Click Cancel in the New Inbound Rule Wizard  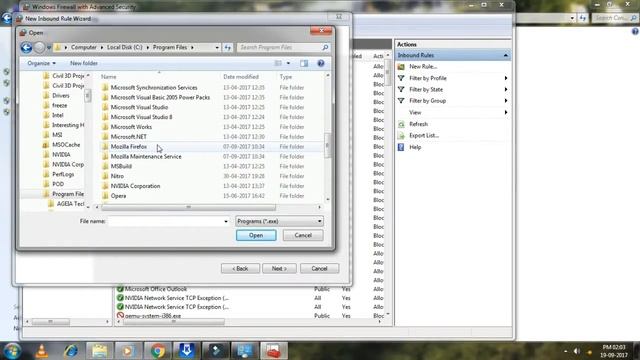[x=319, y=269]
